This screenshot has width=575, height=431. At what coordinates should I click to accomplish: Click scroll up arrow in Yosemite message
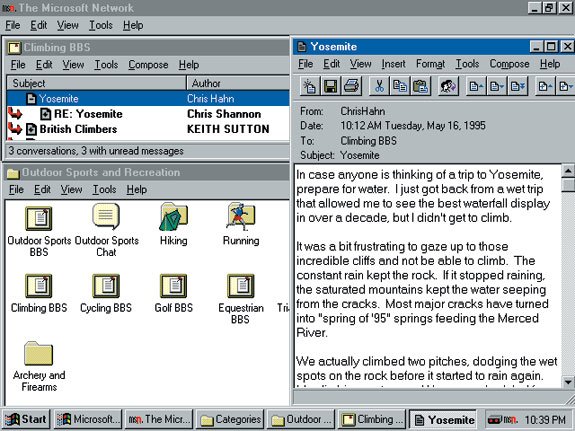point(568,171)
